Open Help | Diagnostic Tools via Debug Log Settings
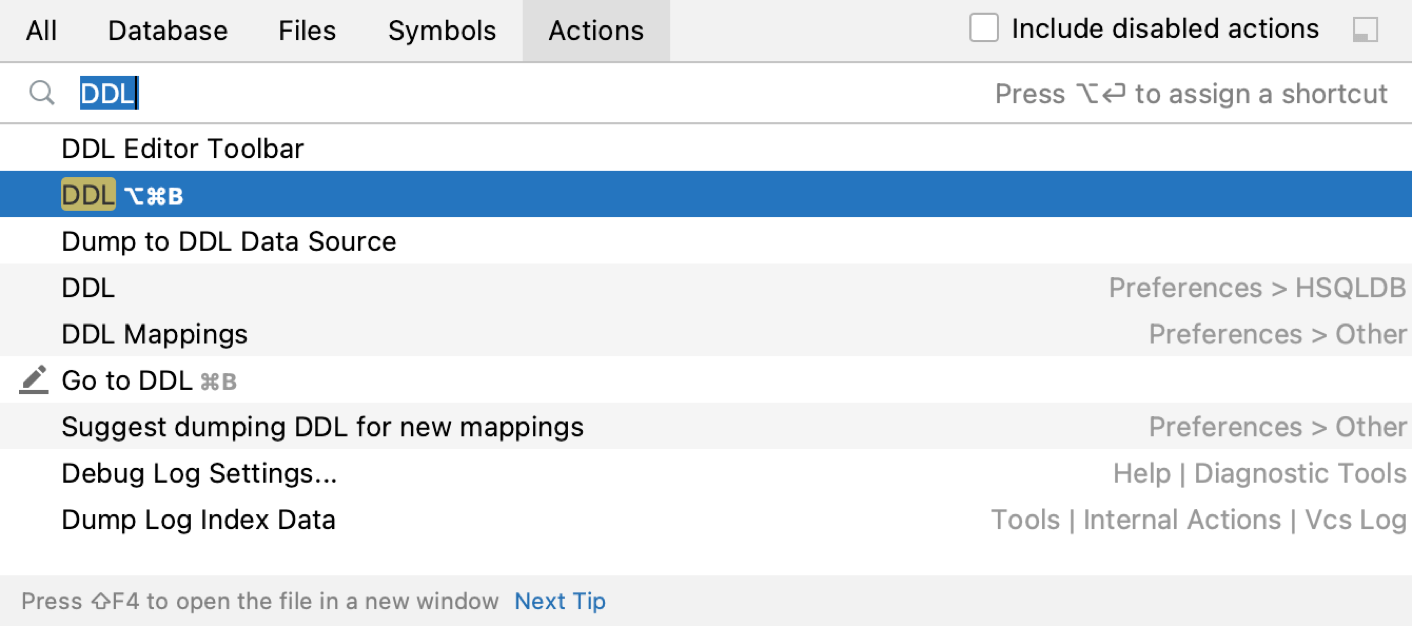The height and width of the screenshot is (626, 1412). click(x=1259, y=472)
